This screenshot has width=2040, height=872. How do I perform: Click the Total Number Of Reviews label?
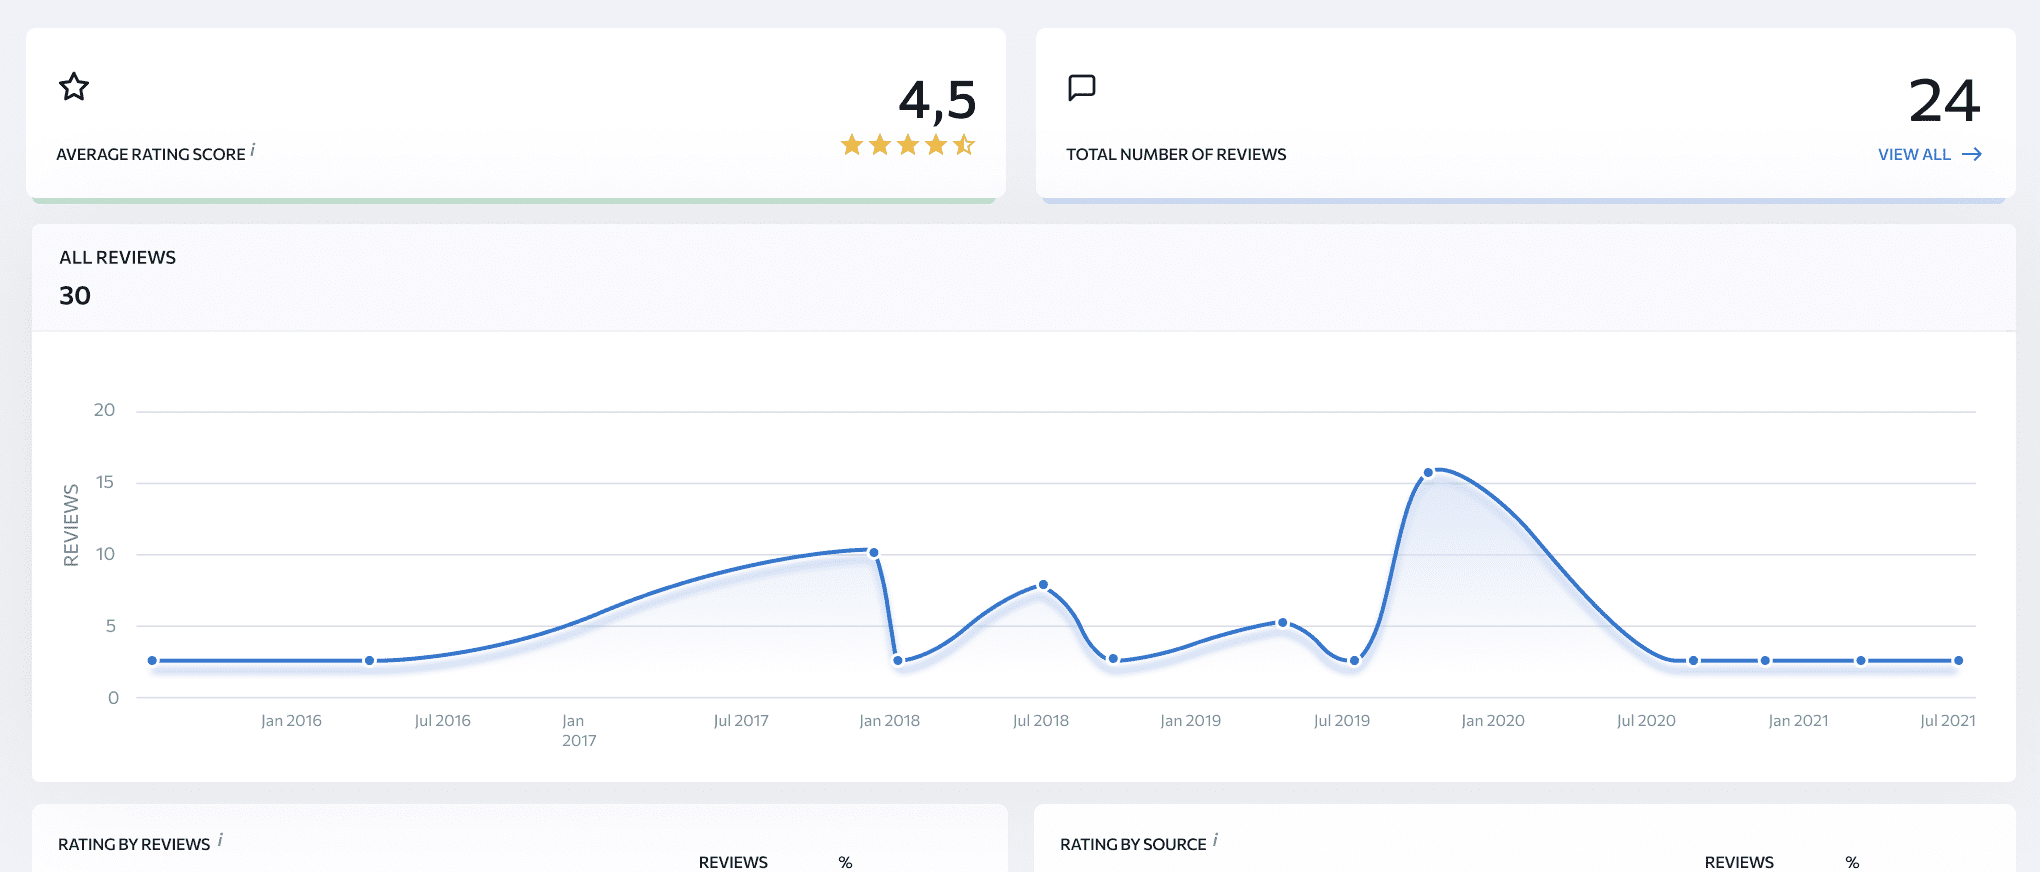(x=1176, y=154)
